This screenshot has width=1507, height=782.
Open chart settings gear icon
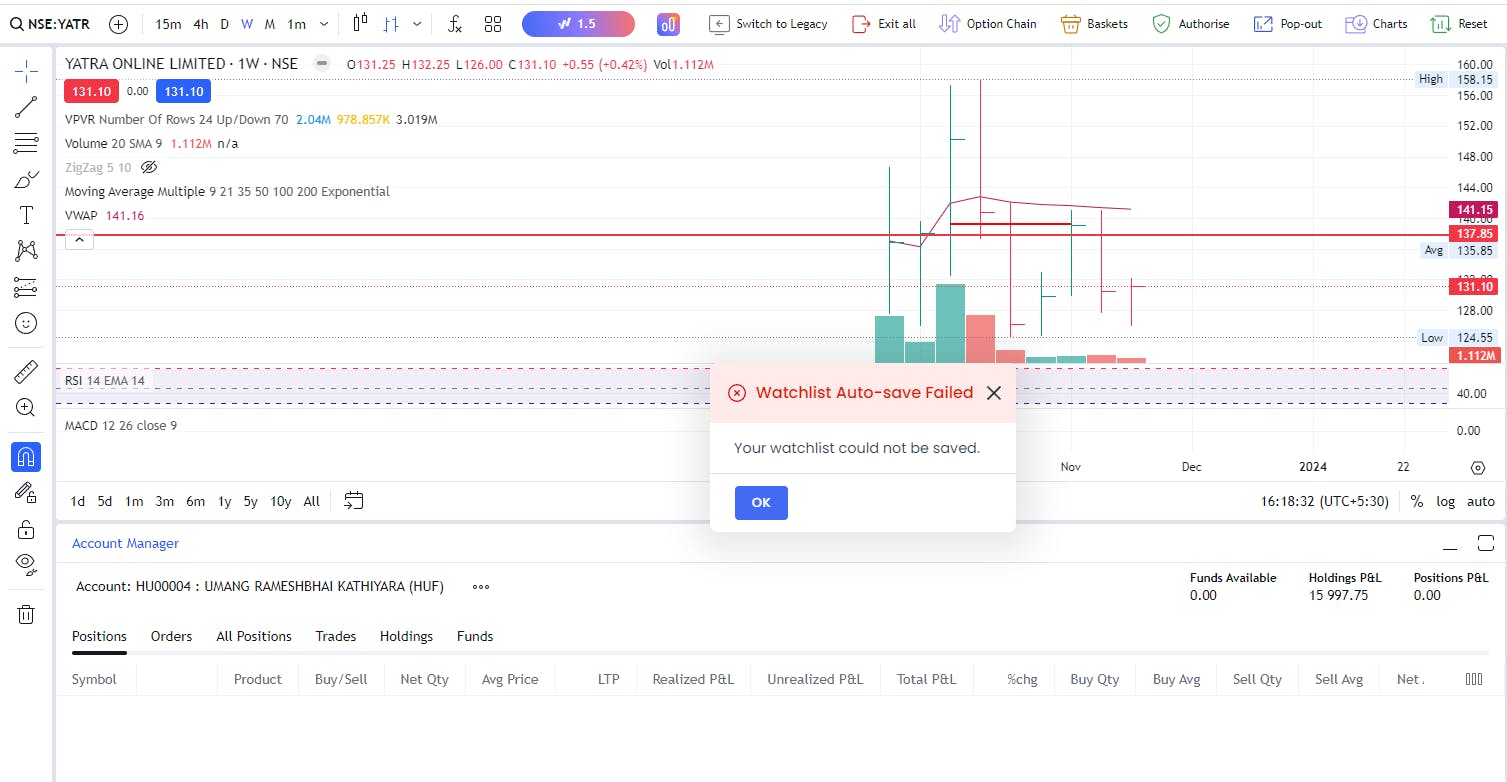click(x=1478, y=467)
